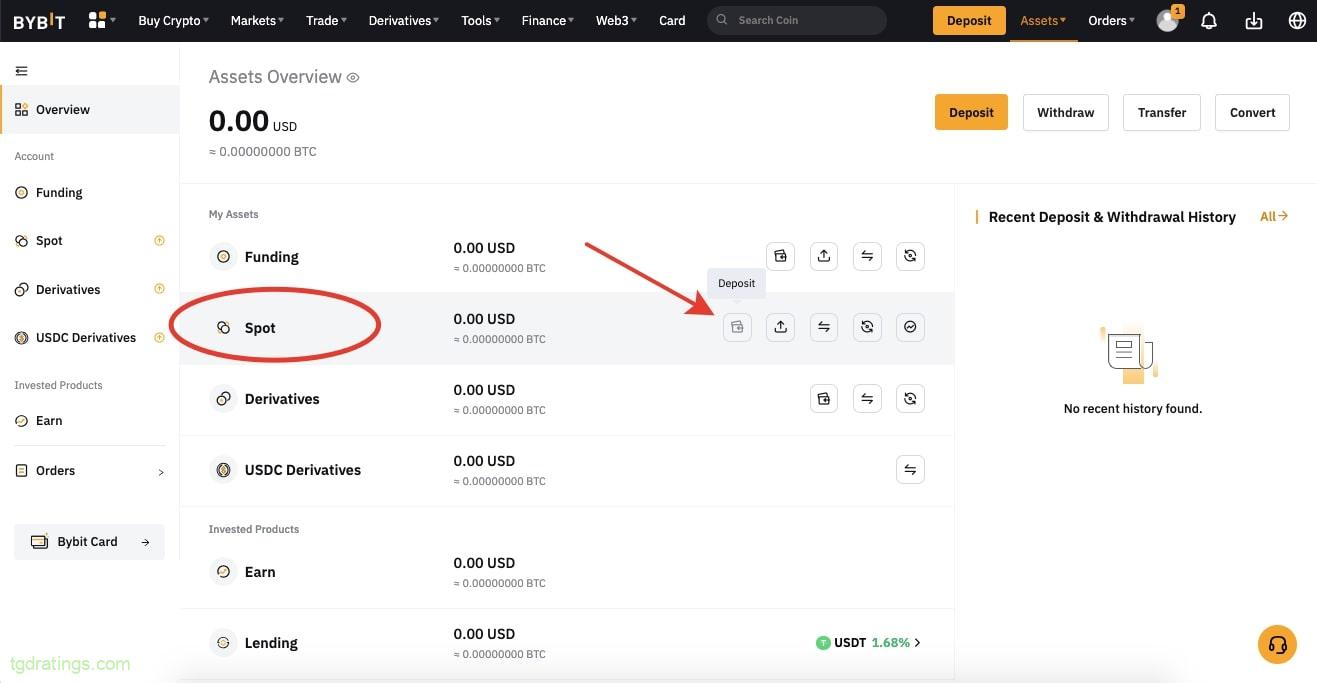
Task: Open the support headset chat button
Action: coord(1277,644)
